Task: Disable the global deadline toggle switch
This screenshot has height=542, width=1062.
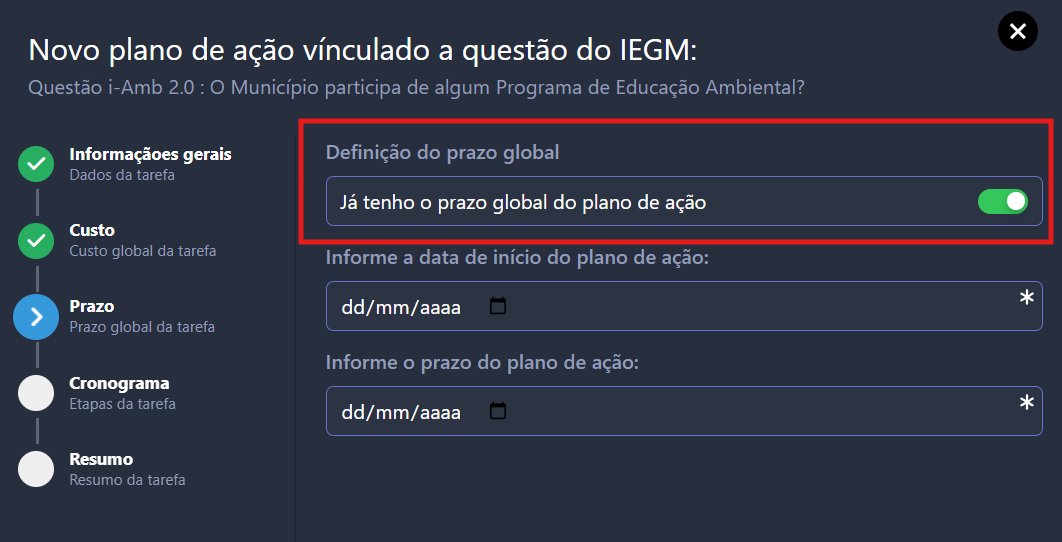Action: point(1002,201)
